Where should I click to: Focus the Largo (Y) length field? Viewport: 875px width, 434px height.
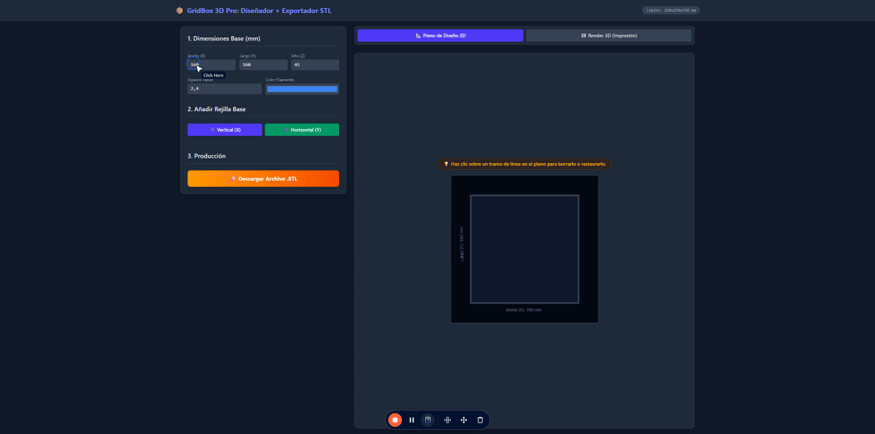263,65
